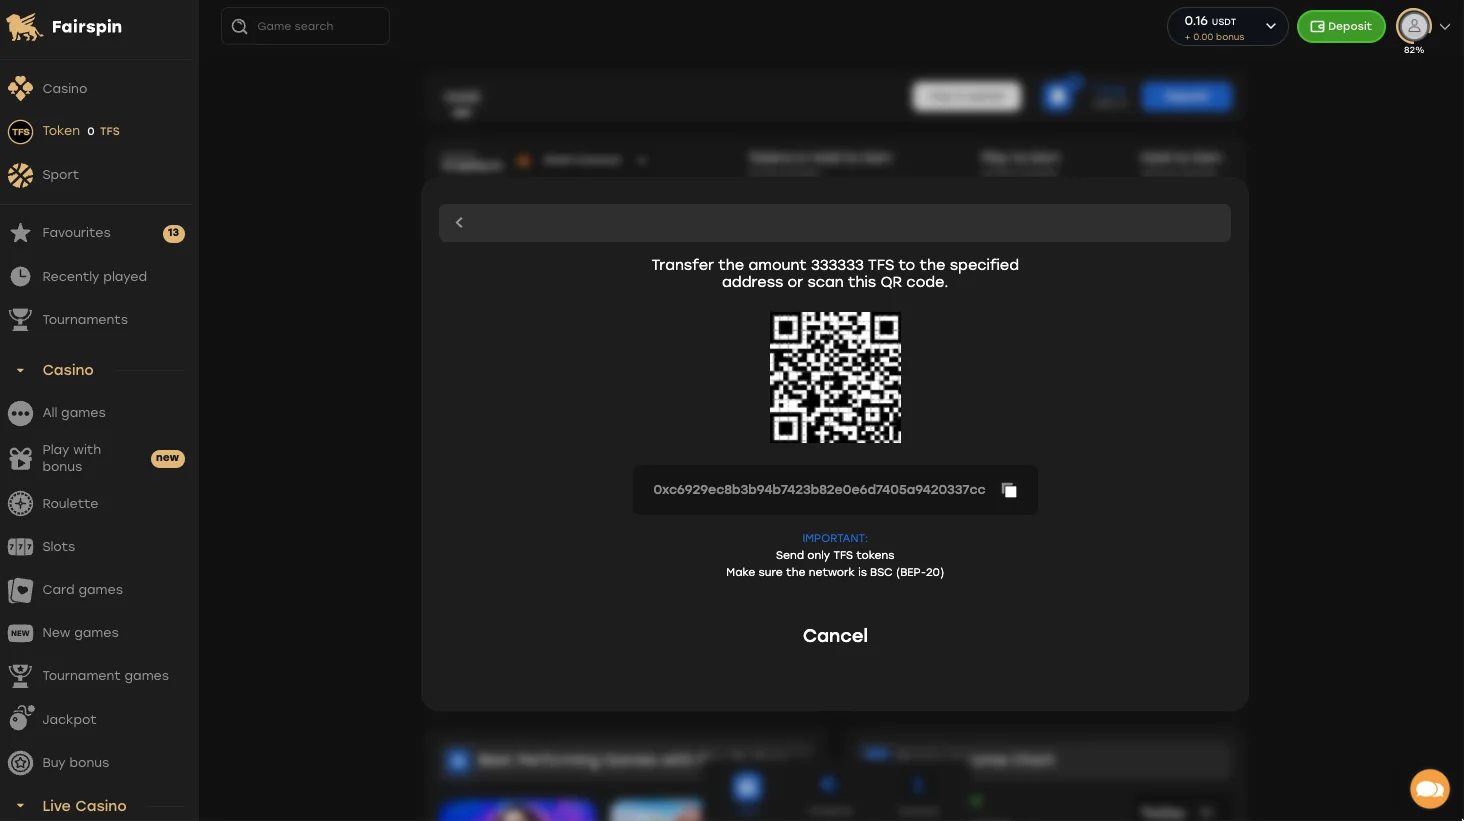Click the Slots 777 icon
This screenshot has height=821, width=1464.
tap(20, 547)
